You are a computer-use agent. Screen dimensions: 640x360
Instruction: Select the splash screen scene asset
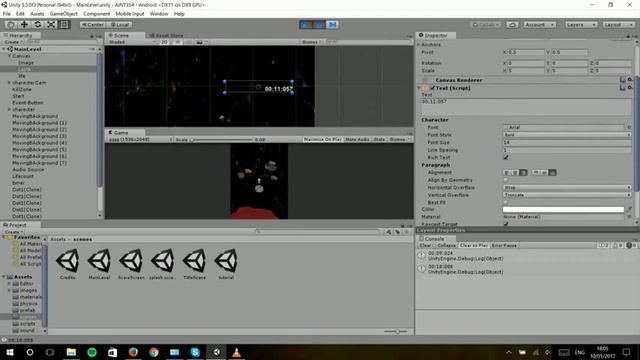(x=162, y=263)
